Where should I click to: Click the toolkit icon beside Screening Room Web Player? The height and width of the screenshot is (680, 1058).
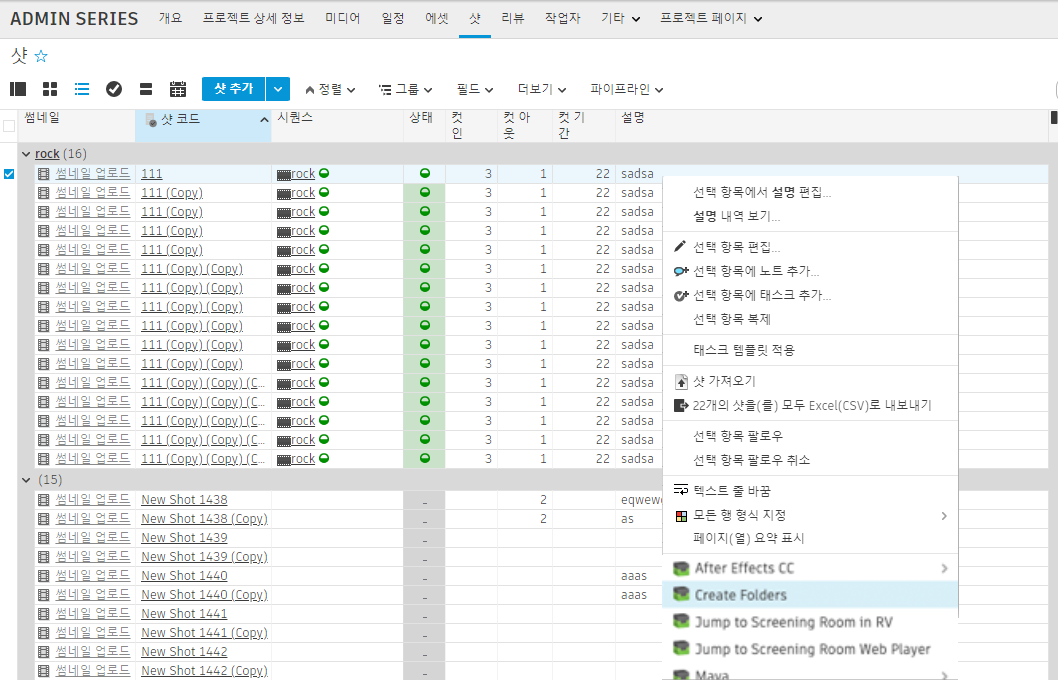[x=681, y=648]
